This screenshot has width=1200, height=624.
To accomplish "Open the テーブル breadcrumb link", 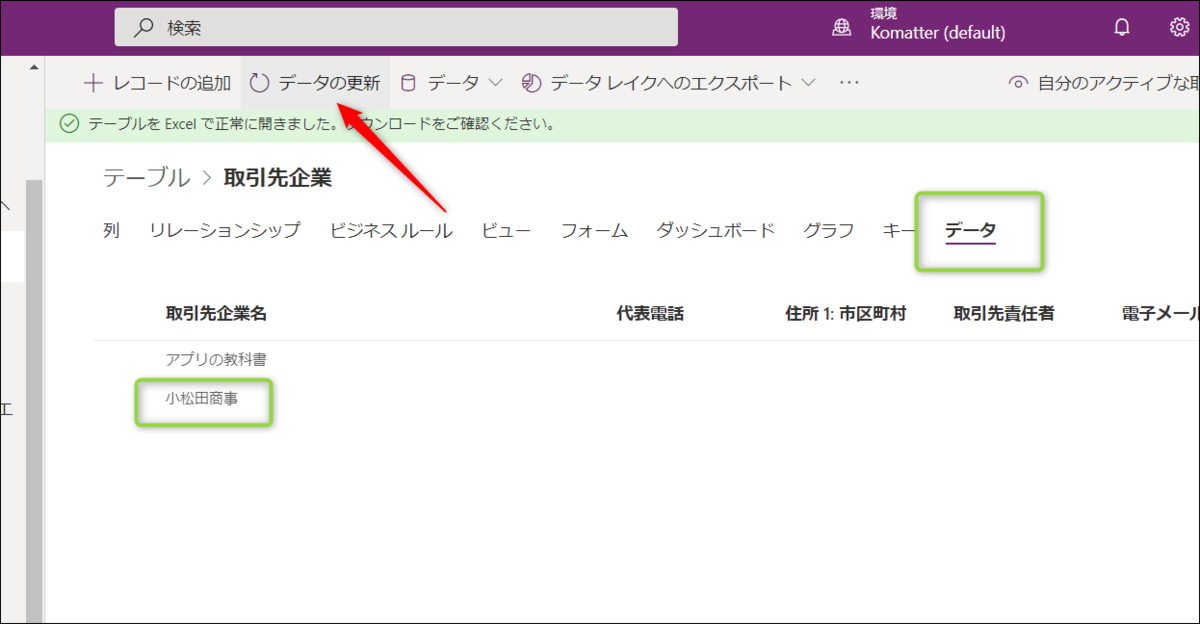I will [146, 178].
